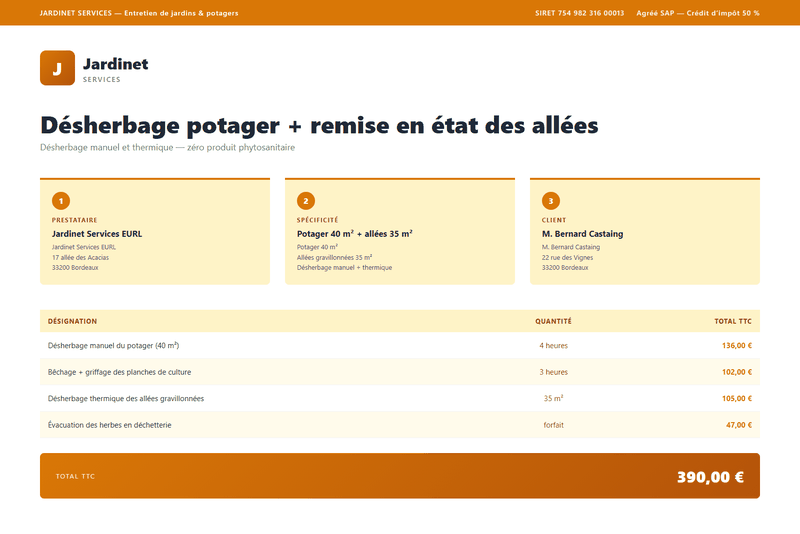Viewport: 800px width, 534px height.
Task: Click 'Agréé SAP — Crédit d'impôt 50 %'
Action: 697,13
